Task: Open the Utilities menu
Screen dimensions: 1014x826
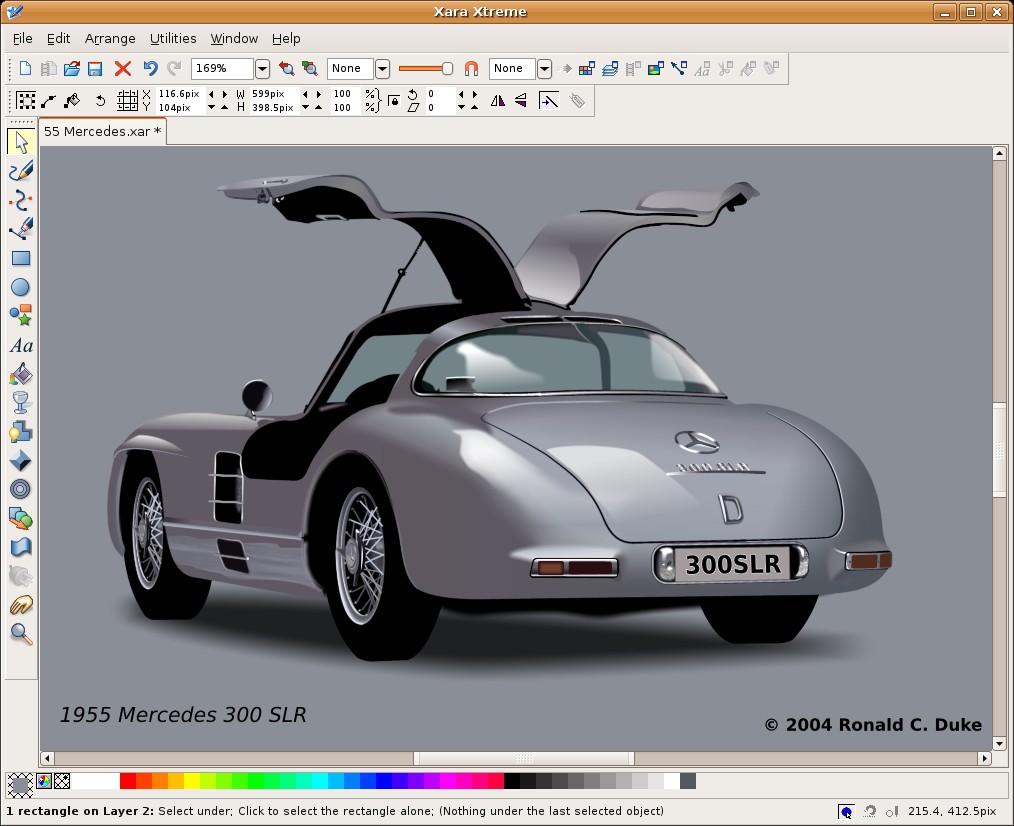Action: (x=173, y=39)
